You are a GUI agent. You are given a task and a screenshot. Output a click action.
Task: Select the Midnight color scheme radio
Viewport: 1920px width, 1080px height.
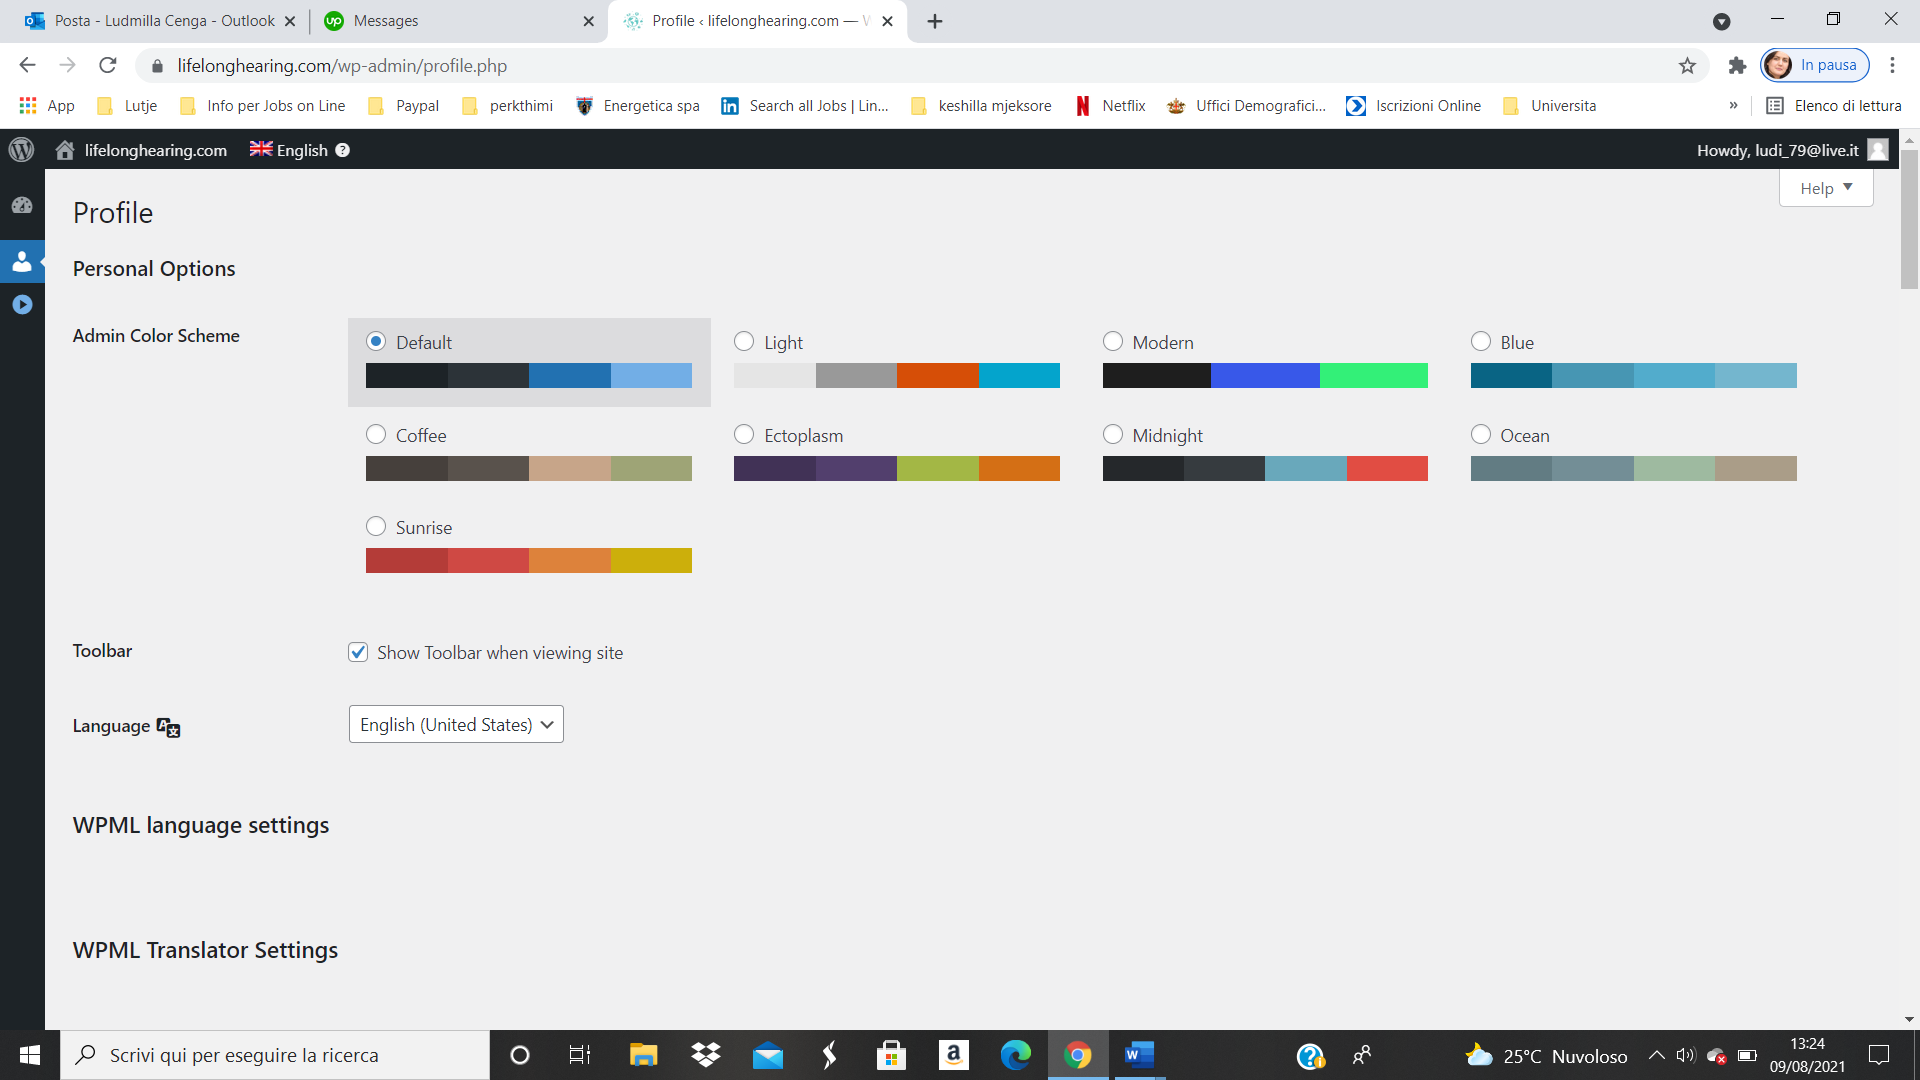pos(1112,434)
